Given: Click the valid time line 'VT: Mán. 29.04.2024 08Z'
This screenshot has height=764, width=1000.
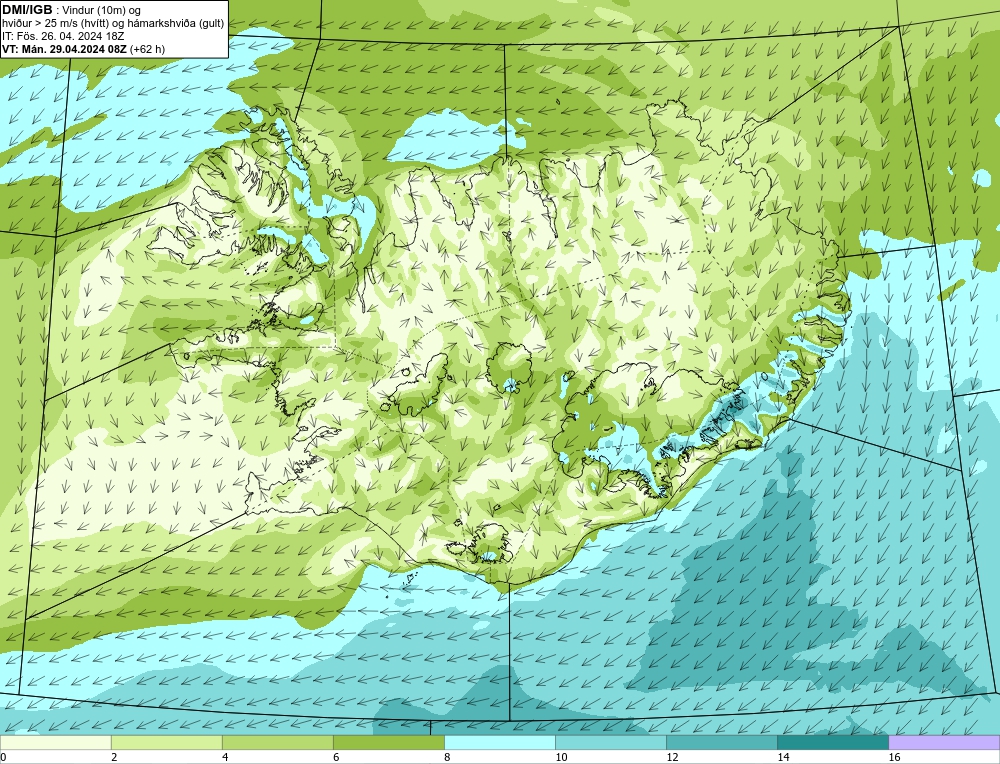Looking at the screenshot, I should [64, 49].
